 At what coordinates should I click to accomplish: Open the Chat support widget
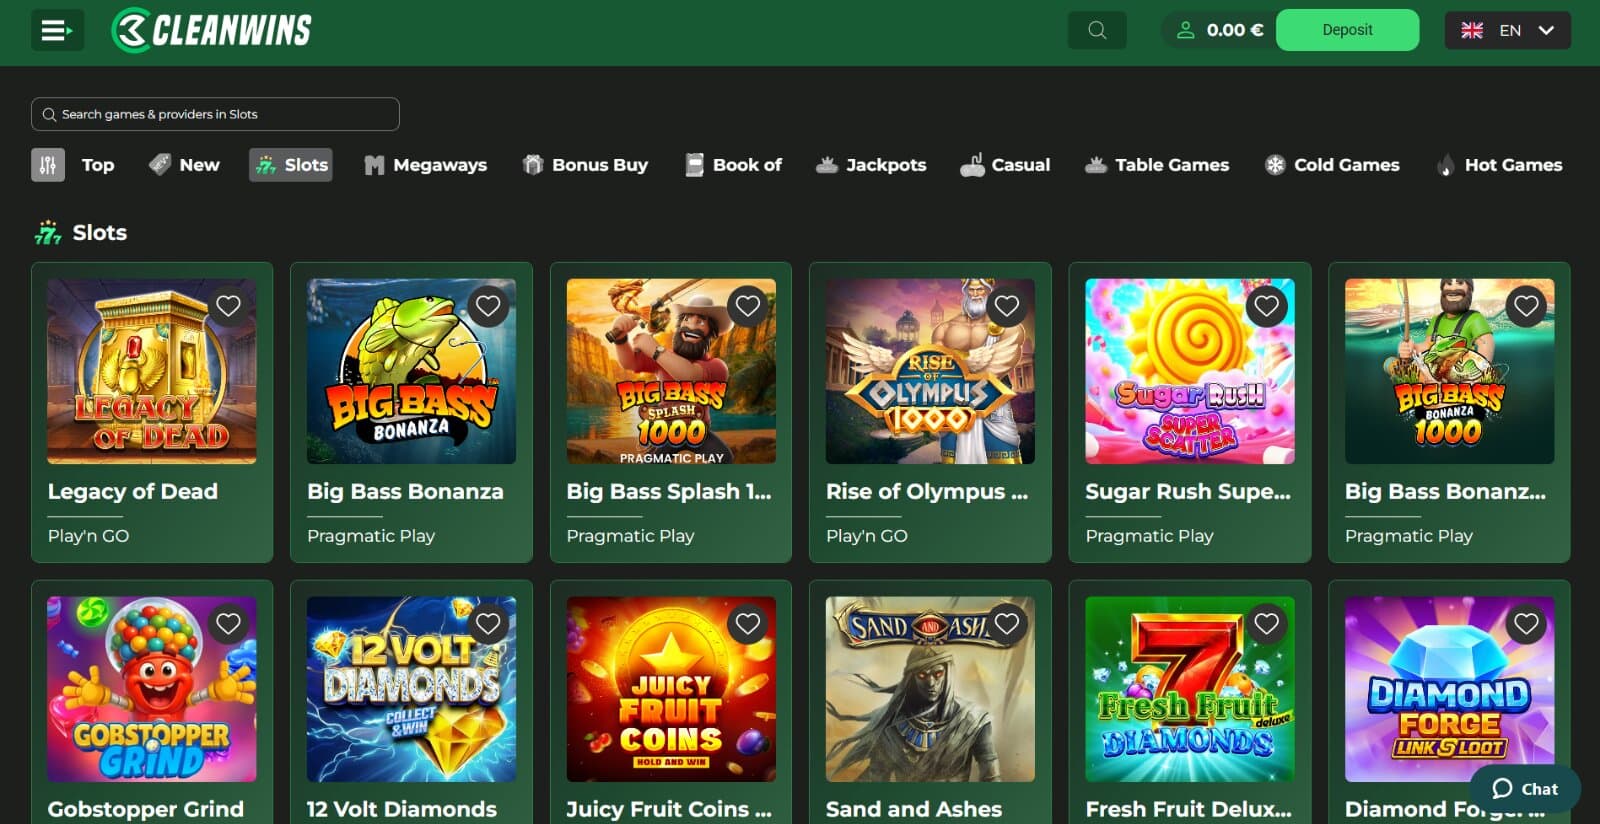[1525, 789]
